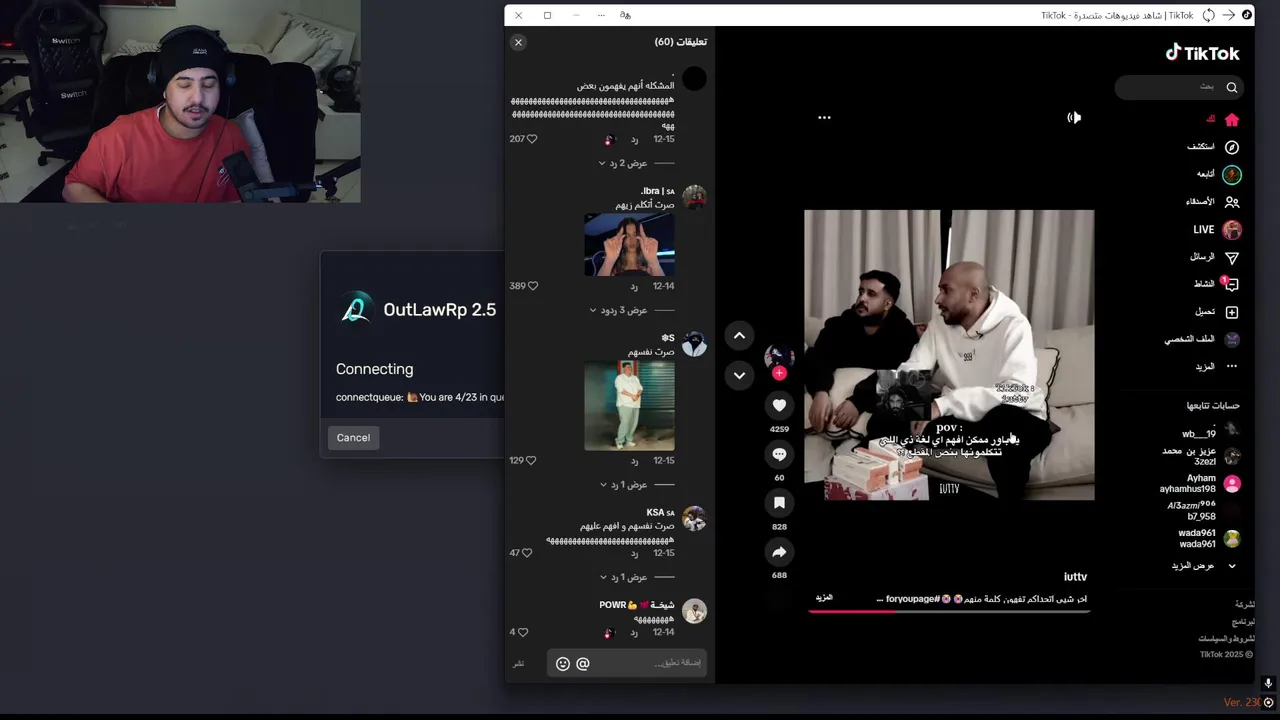The image size is (1280, 720).
Task: Expand more followed accounts list
Action: [1205, 566]
